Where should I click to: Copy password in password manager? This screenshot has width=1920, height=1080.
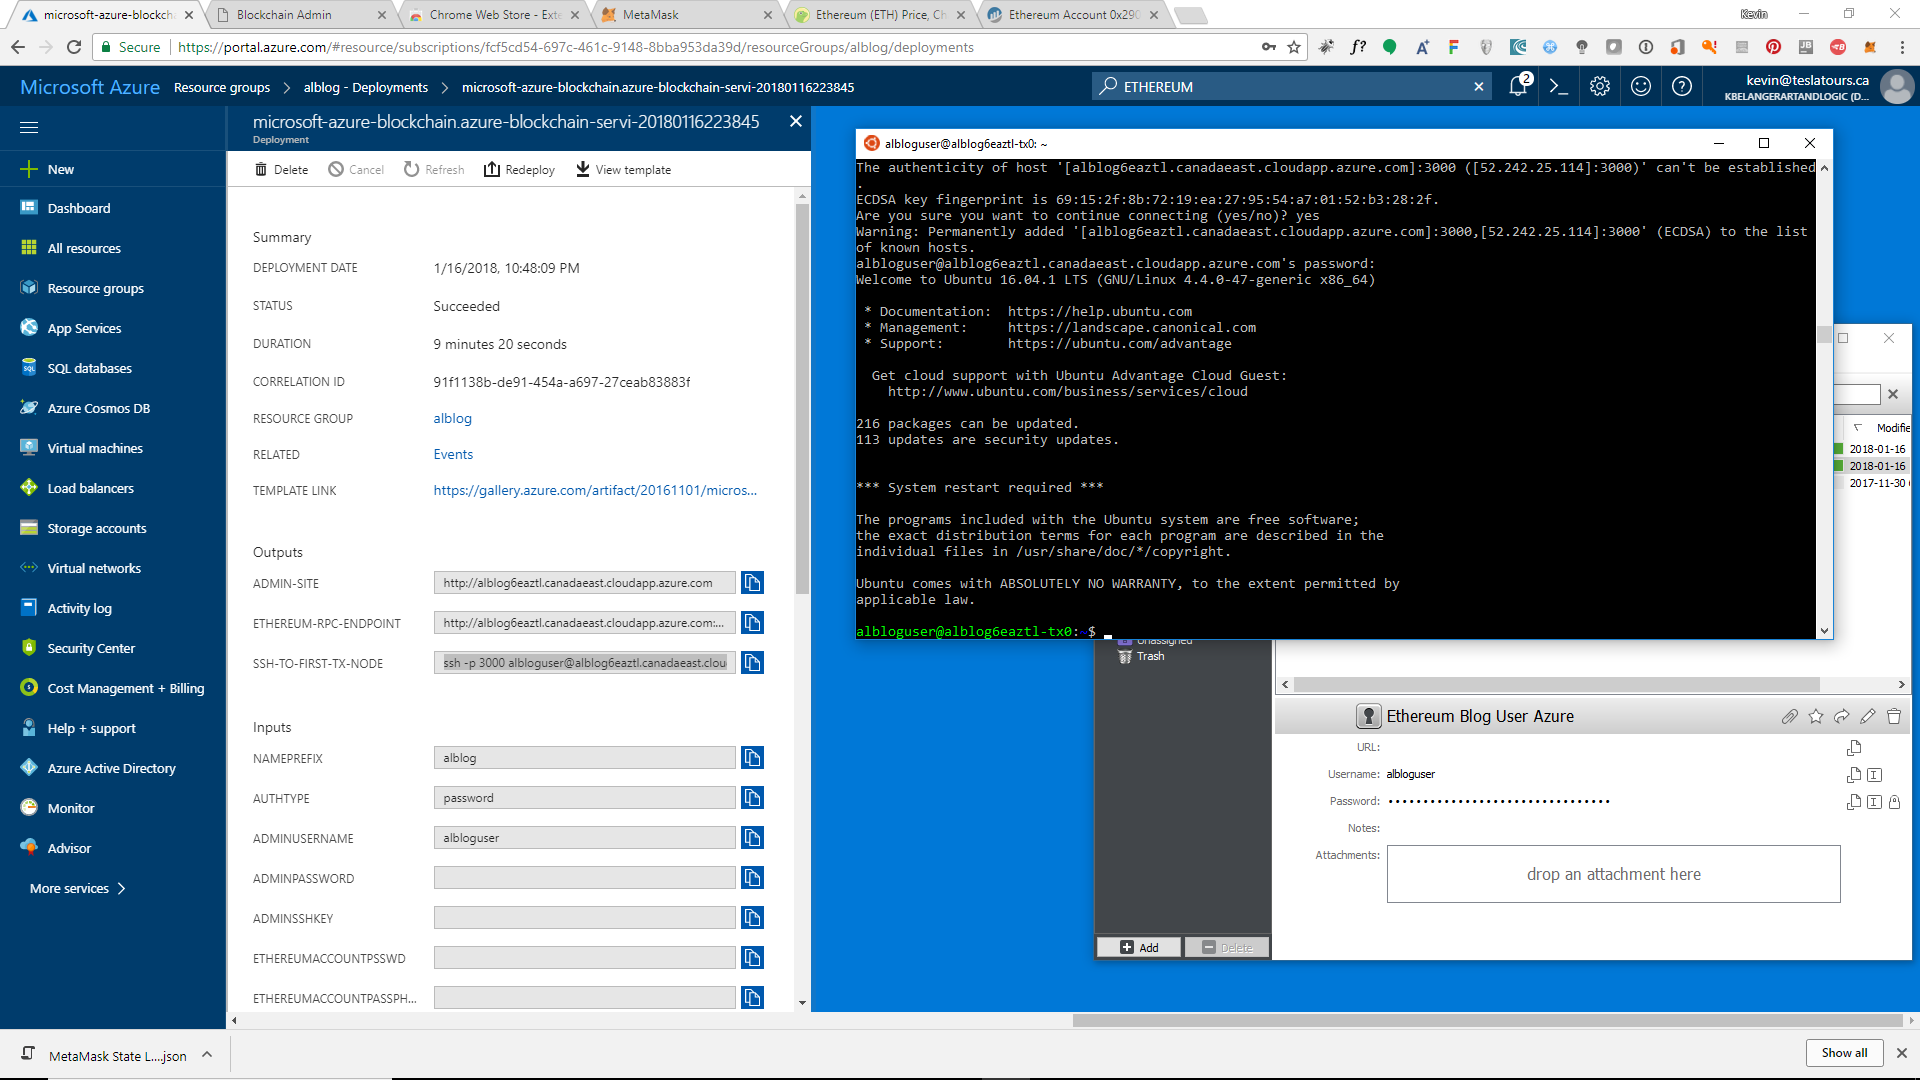(x=1854, y=801)
